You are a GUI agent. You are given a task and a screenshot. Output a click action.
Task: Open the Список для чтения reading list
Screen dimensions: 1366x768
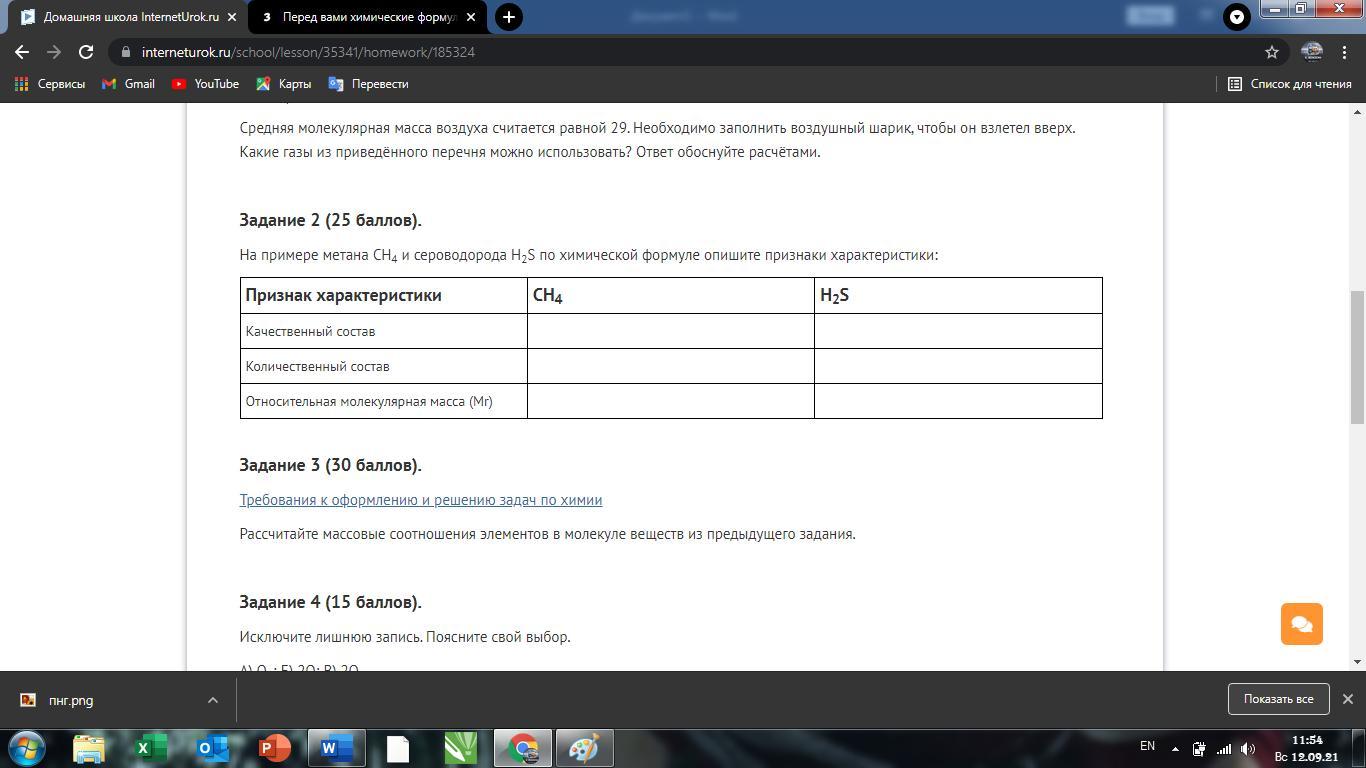pyautogui.click(x=1289, y=84)
